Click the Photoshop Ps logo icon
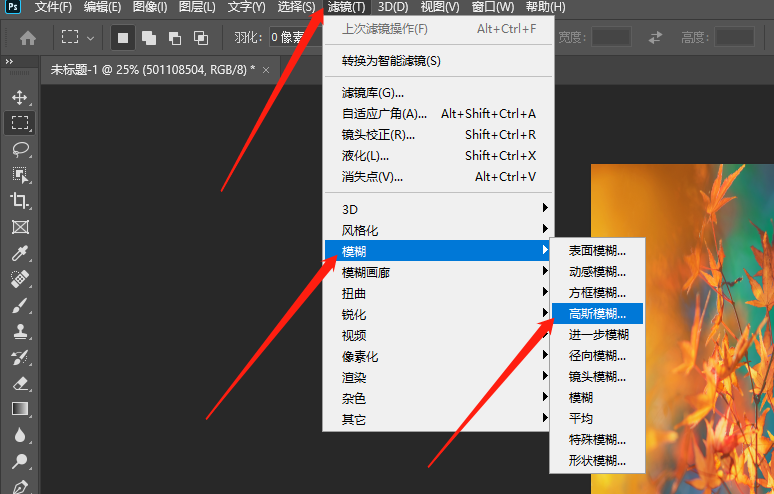Screen dimensions: 774x494 [13, 7]
